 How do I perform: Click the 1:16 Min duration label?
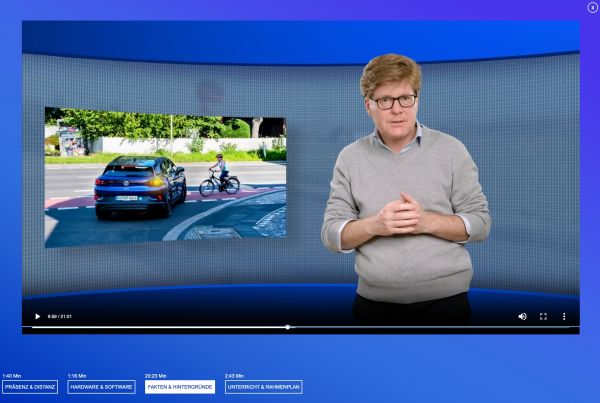point(78,376)
